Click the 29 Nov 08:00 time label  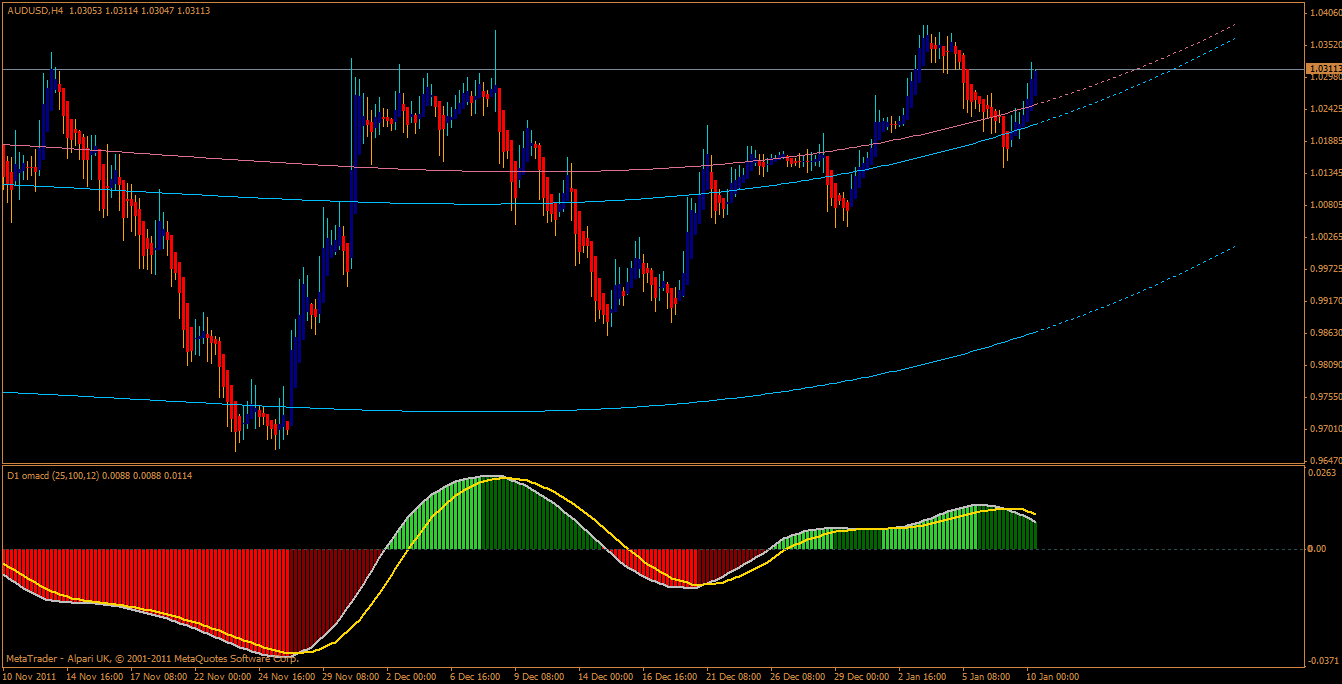349,677
